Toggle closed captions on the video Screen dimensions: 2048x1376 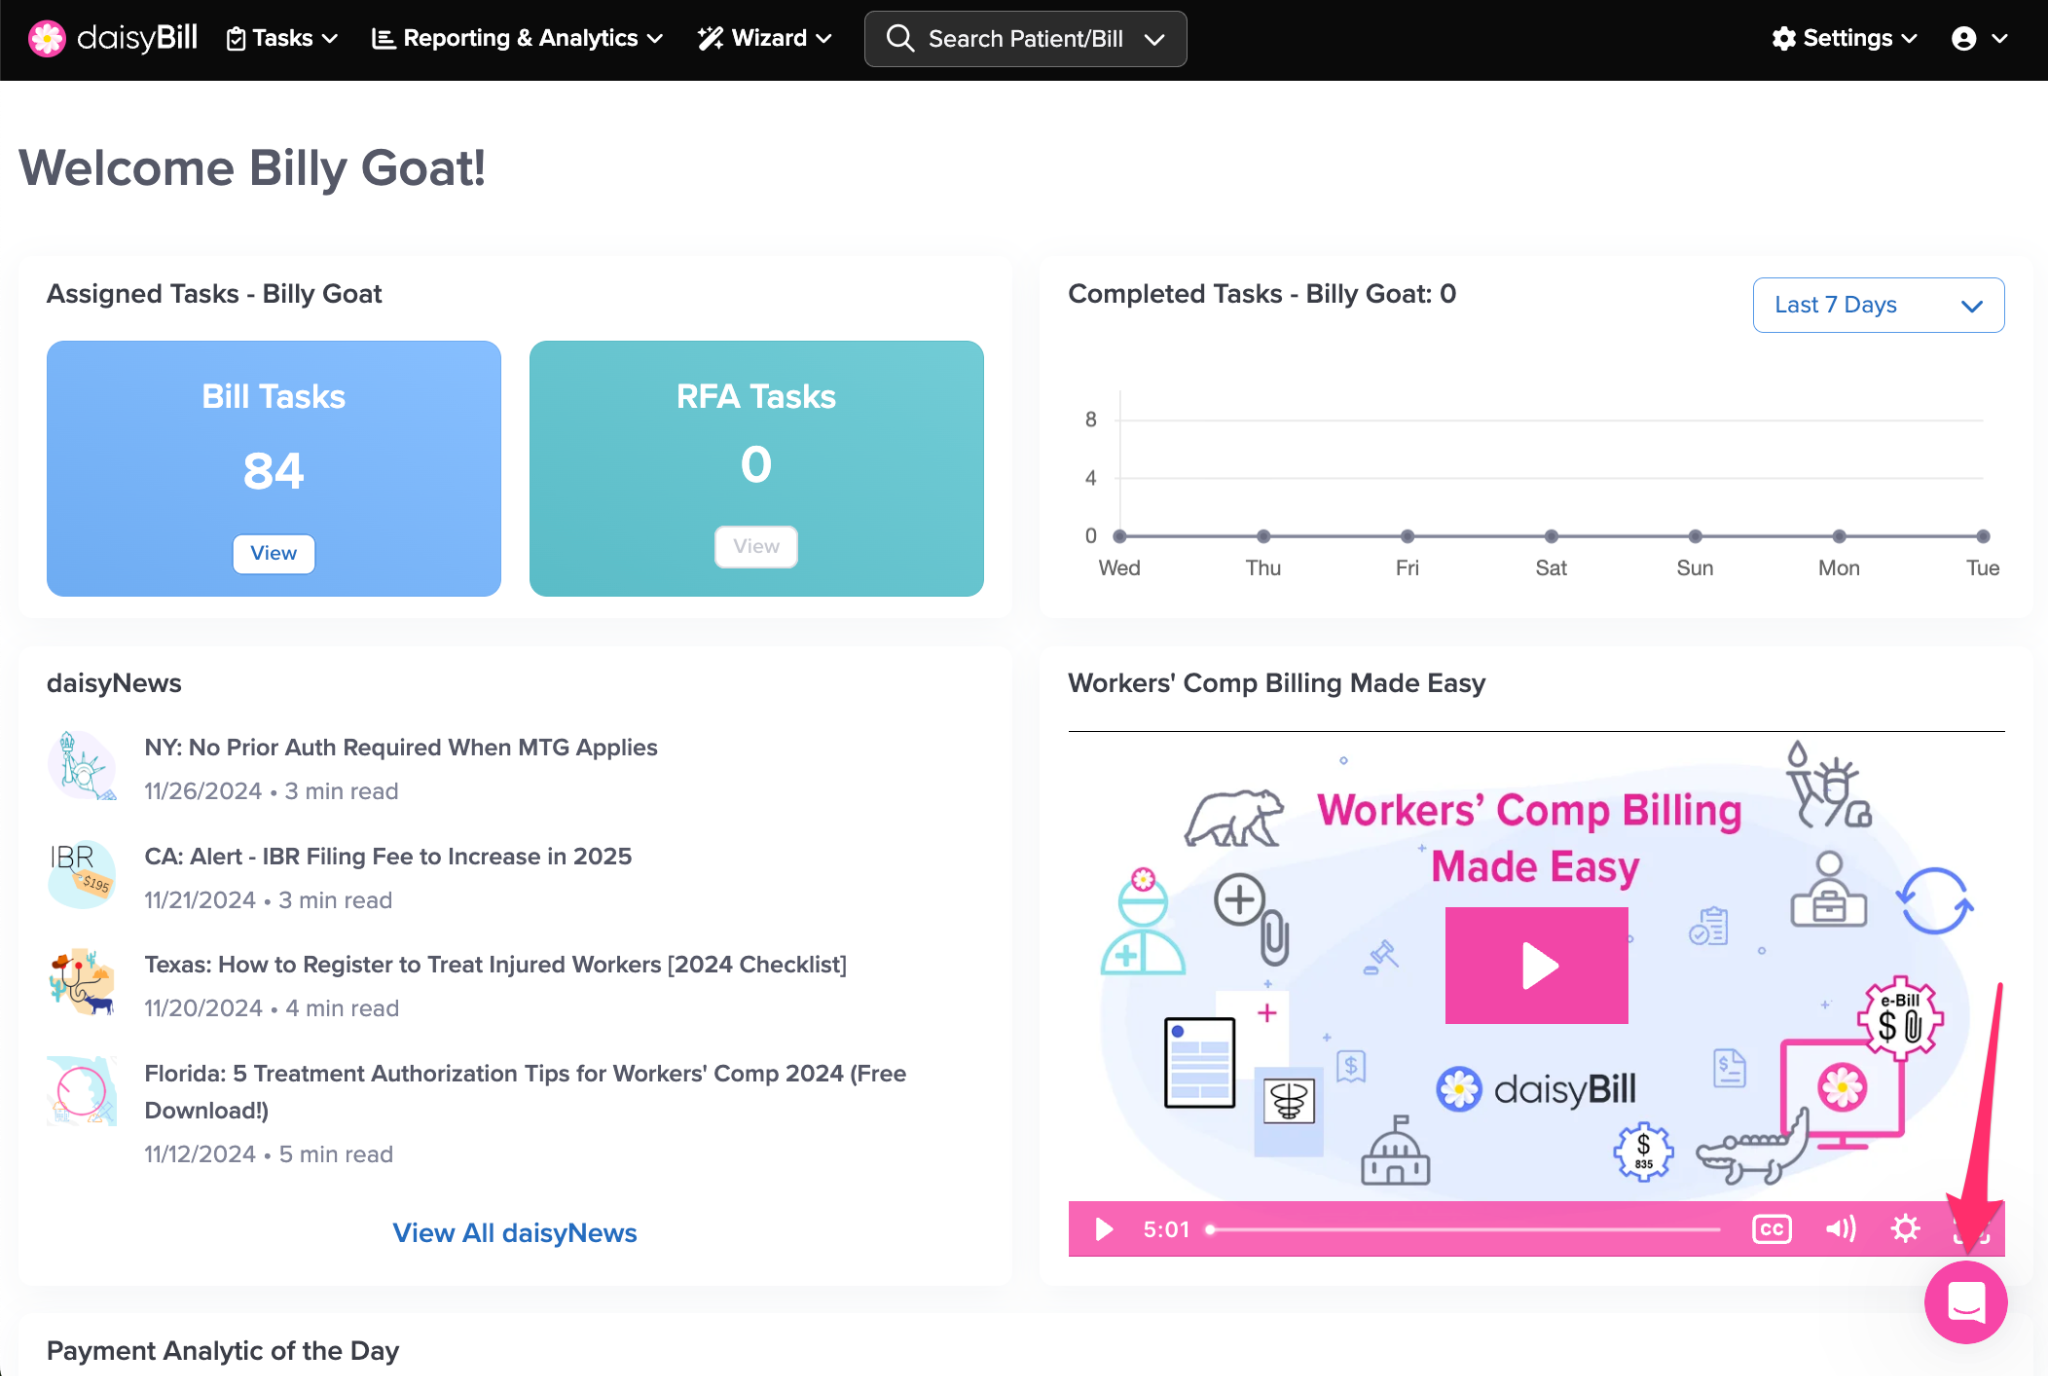[1771, 1229]
